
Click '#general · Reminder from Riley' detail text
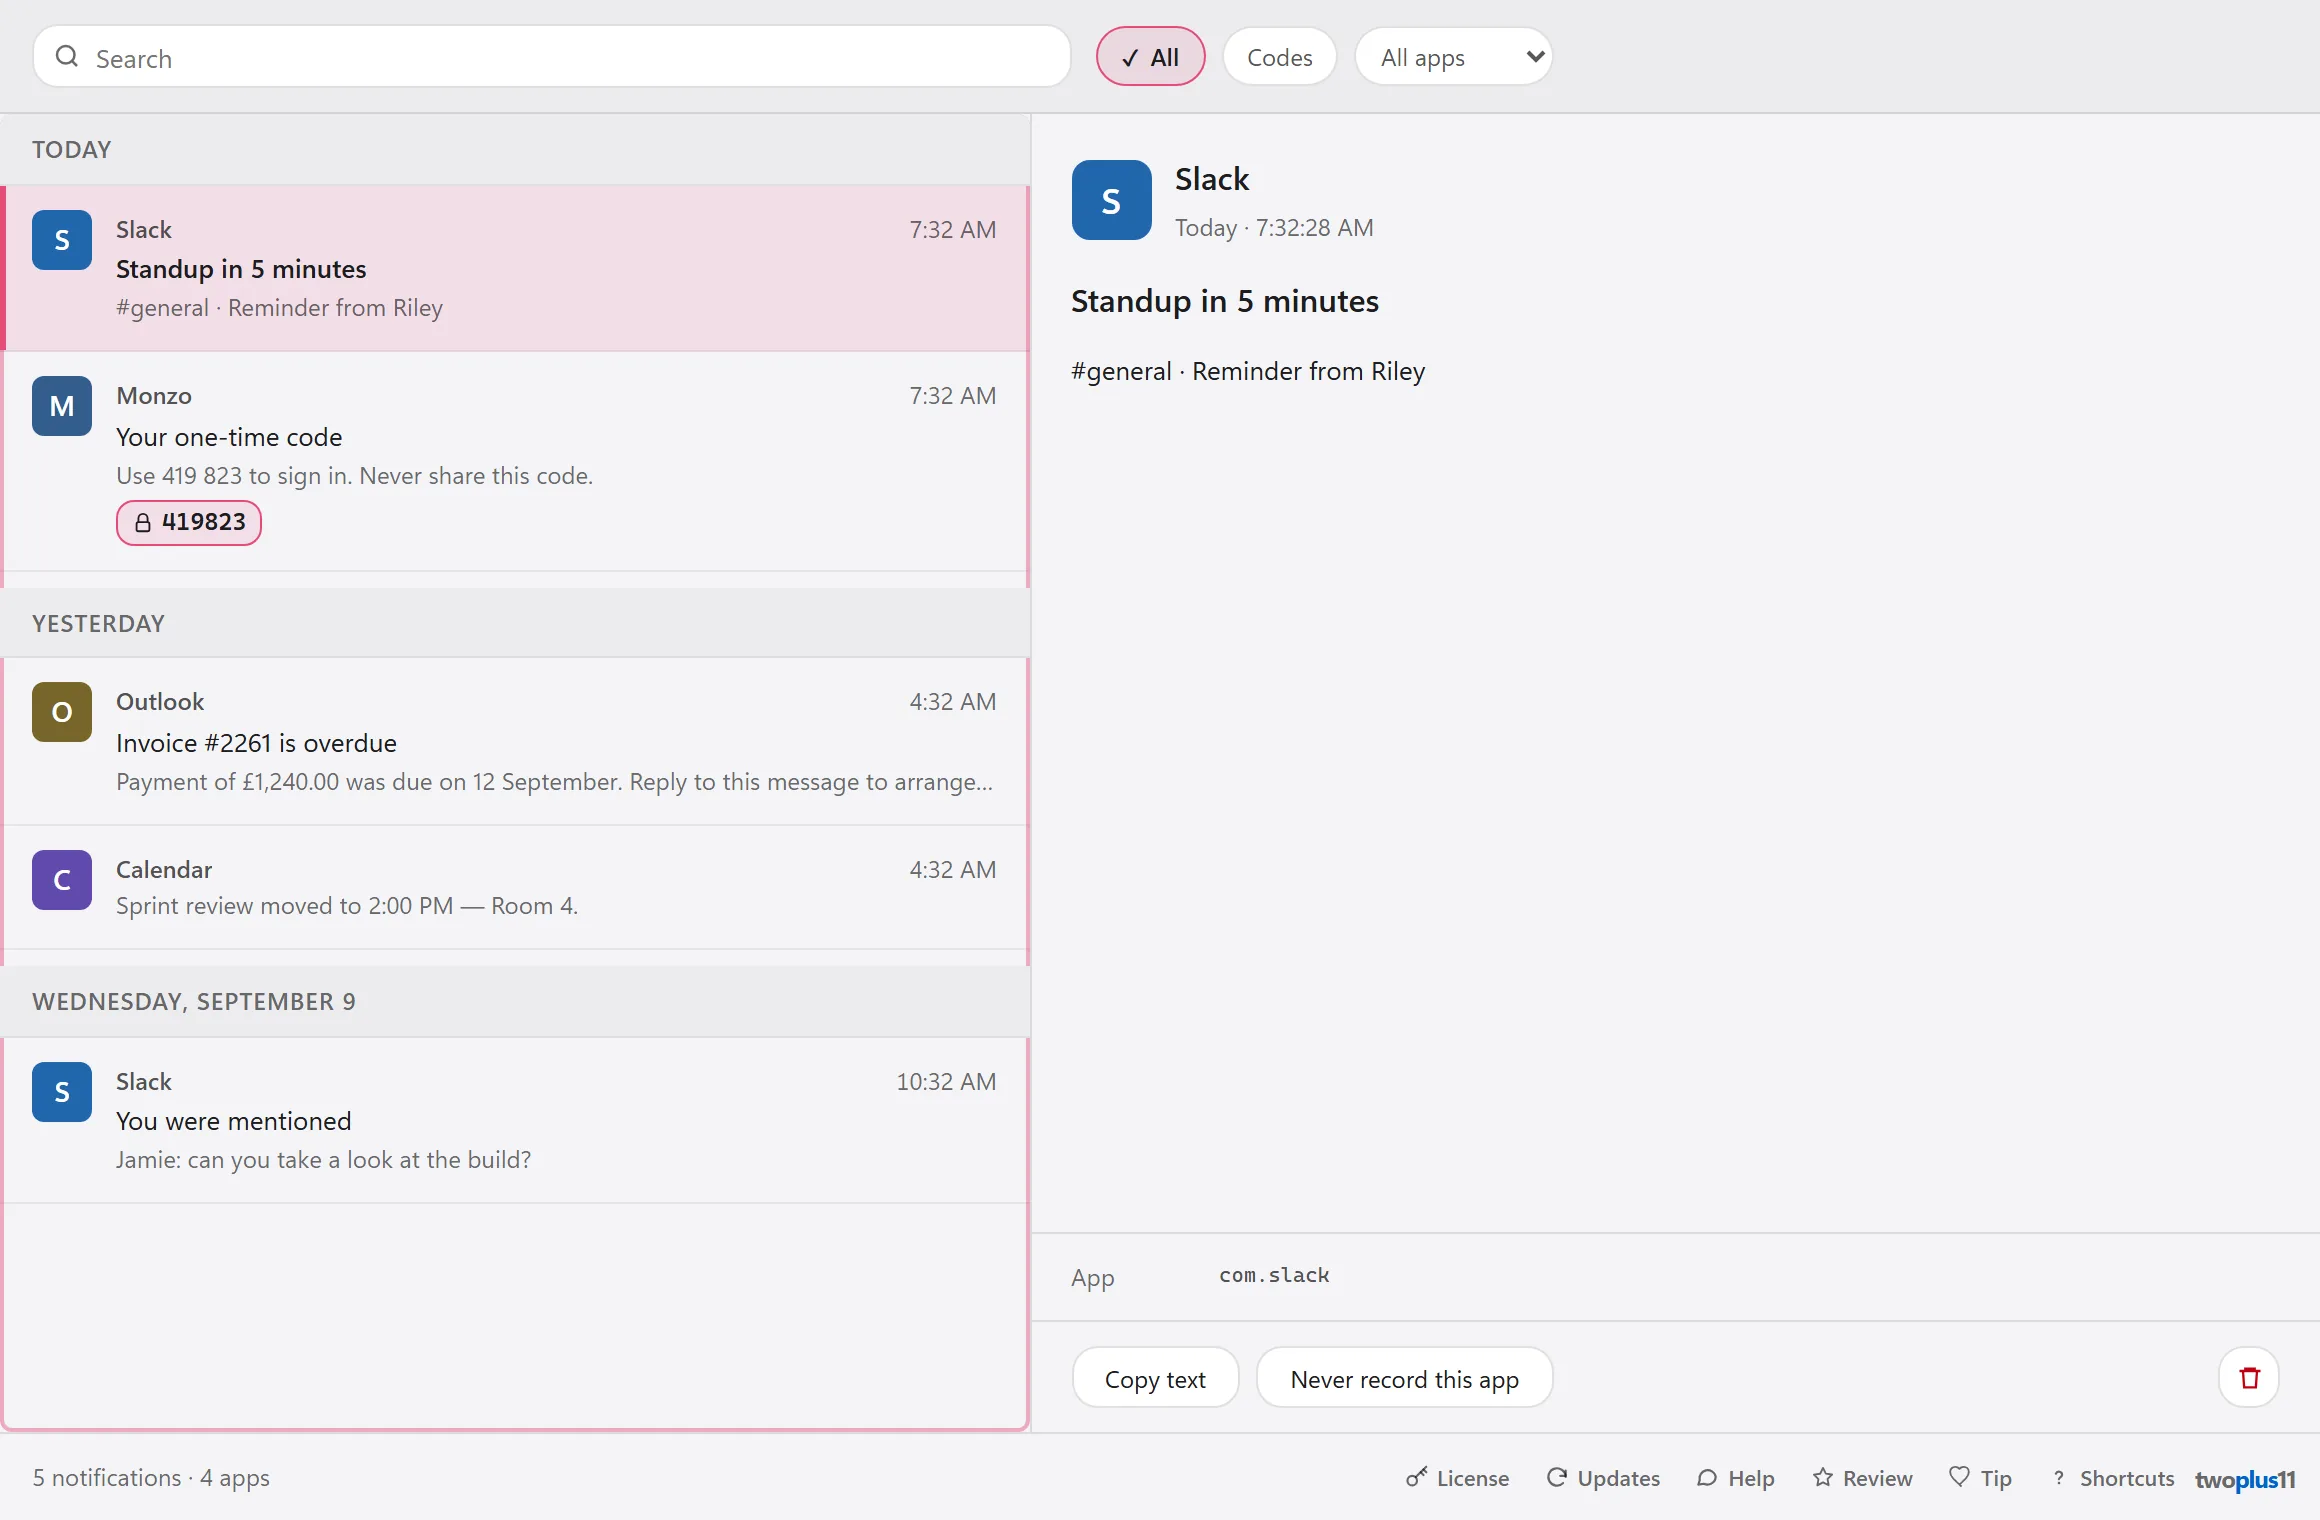click(x=1248, y=371)
